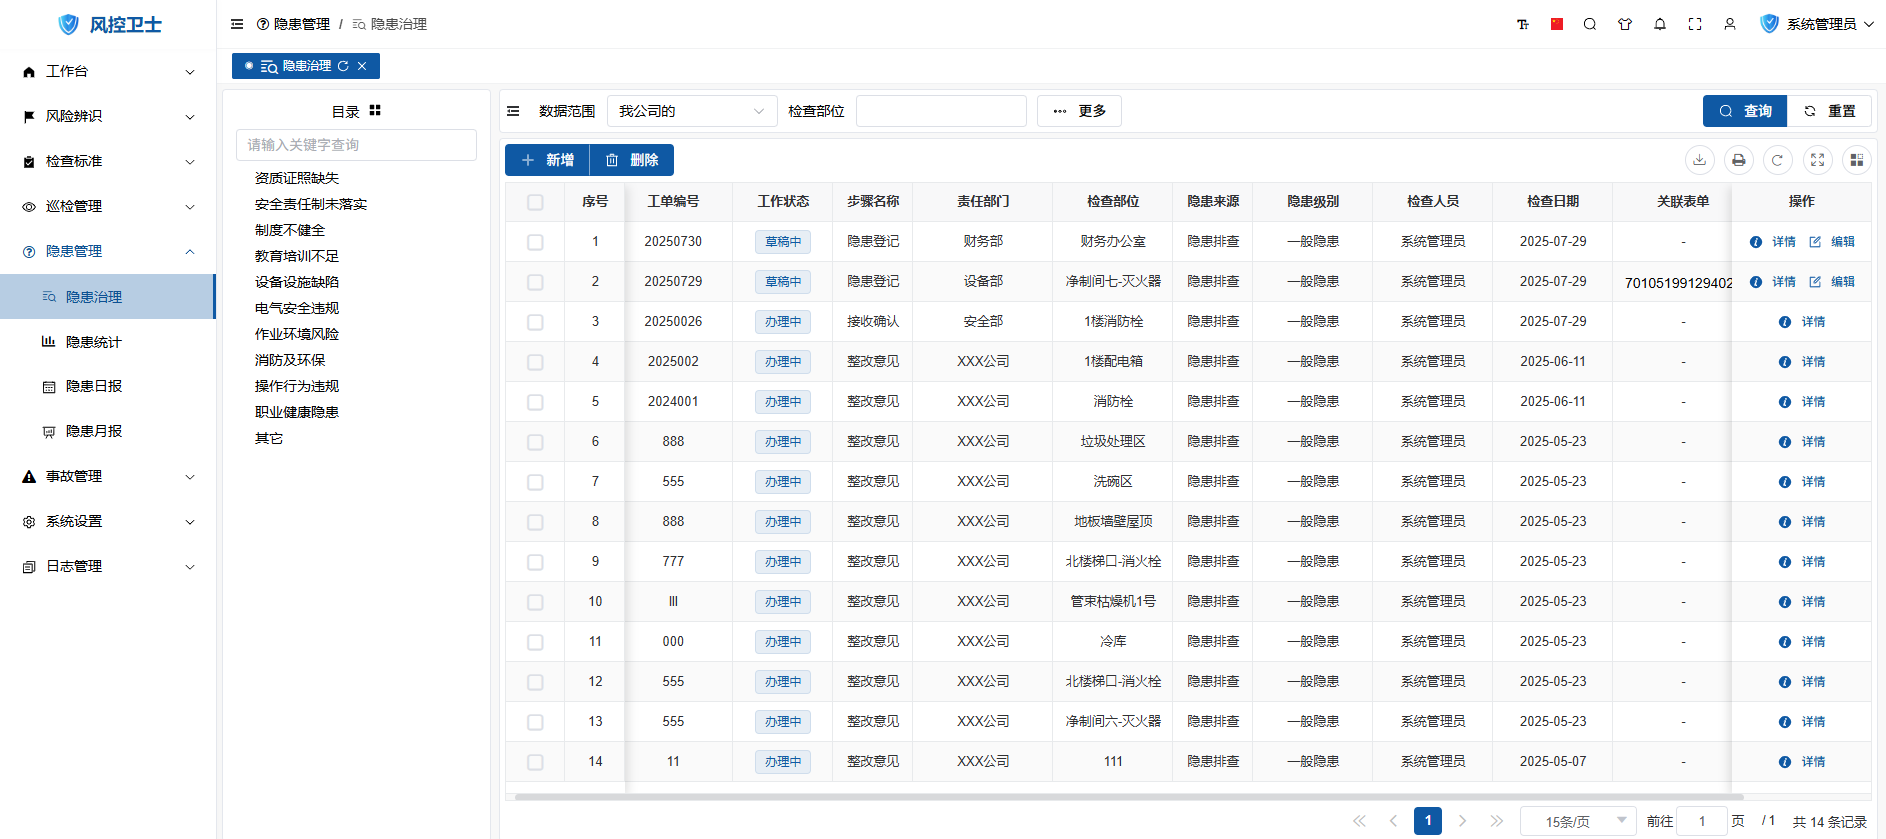
Task: Click the 新增 button
Action: point(547,160)
